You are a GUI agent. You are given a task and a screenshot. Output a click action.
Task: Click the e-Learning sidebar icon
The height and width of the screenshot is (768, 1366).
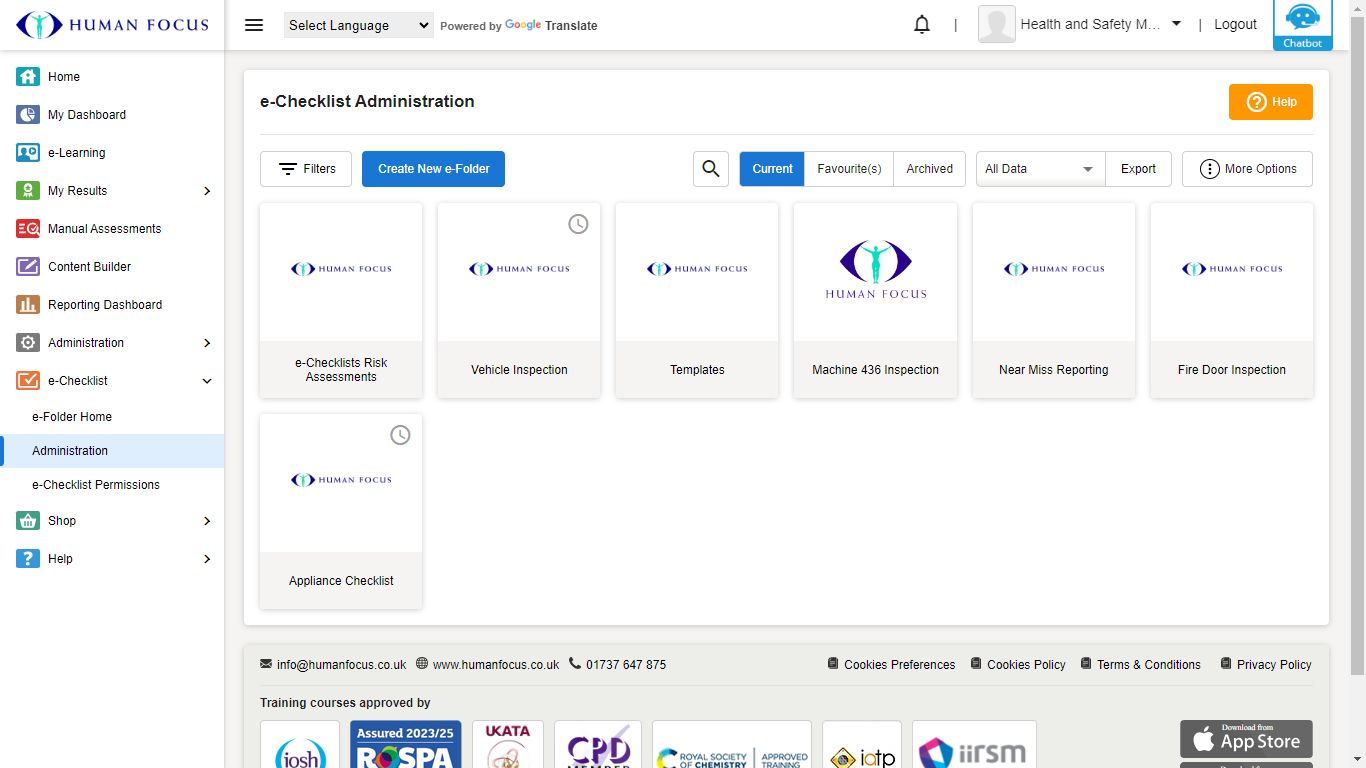click(x=28, y=153)
